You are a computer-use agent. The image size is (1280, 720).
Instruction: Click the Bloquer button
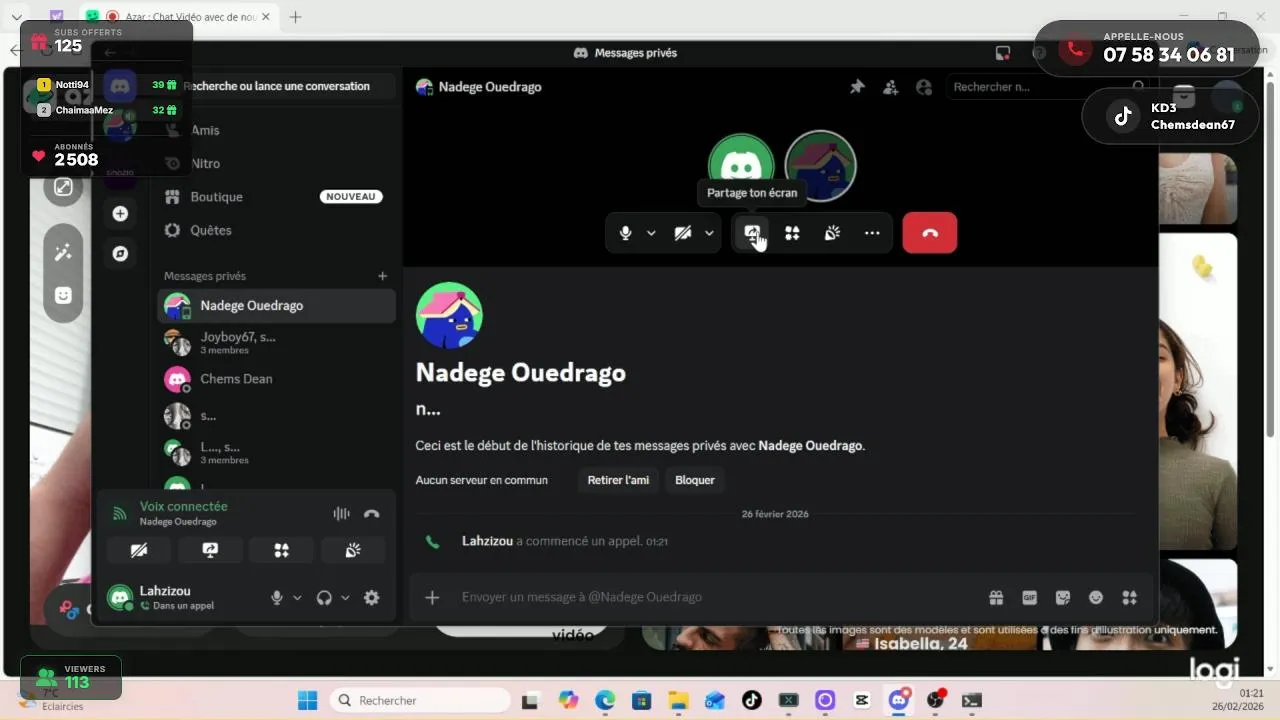tap(695, 480)
